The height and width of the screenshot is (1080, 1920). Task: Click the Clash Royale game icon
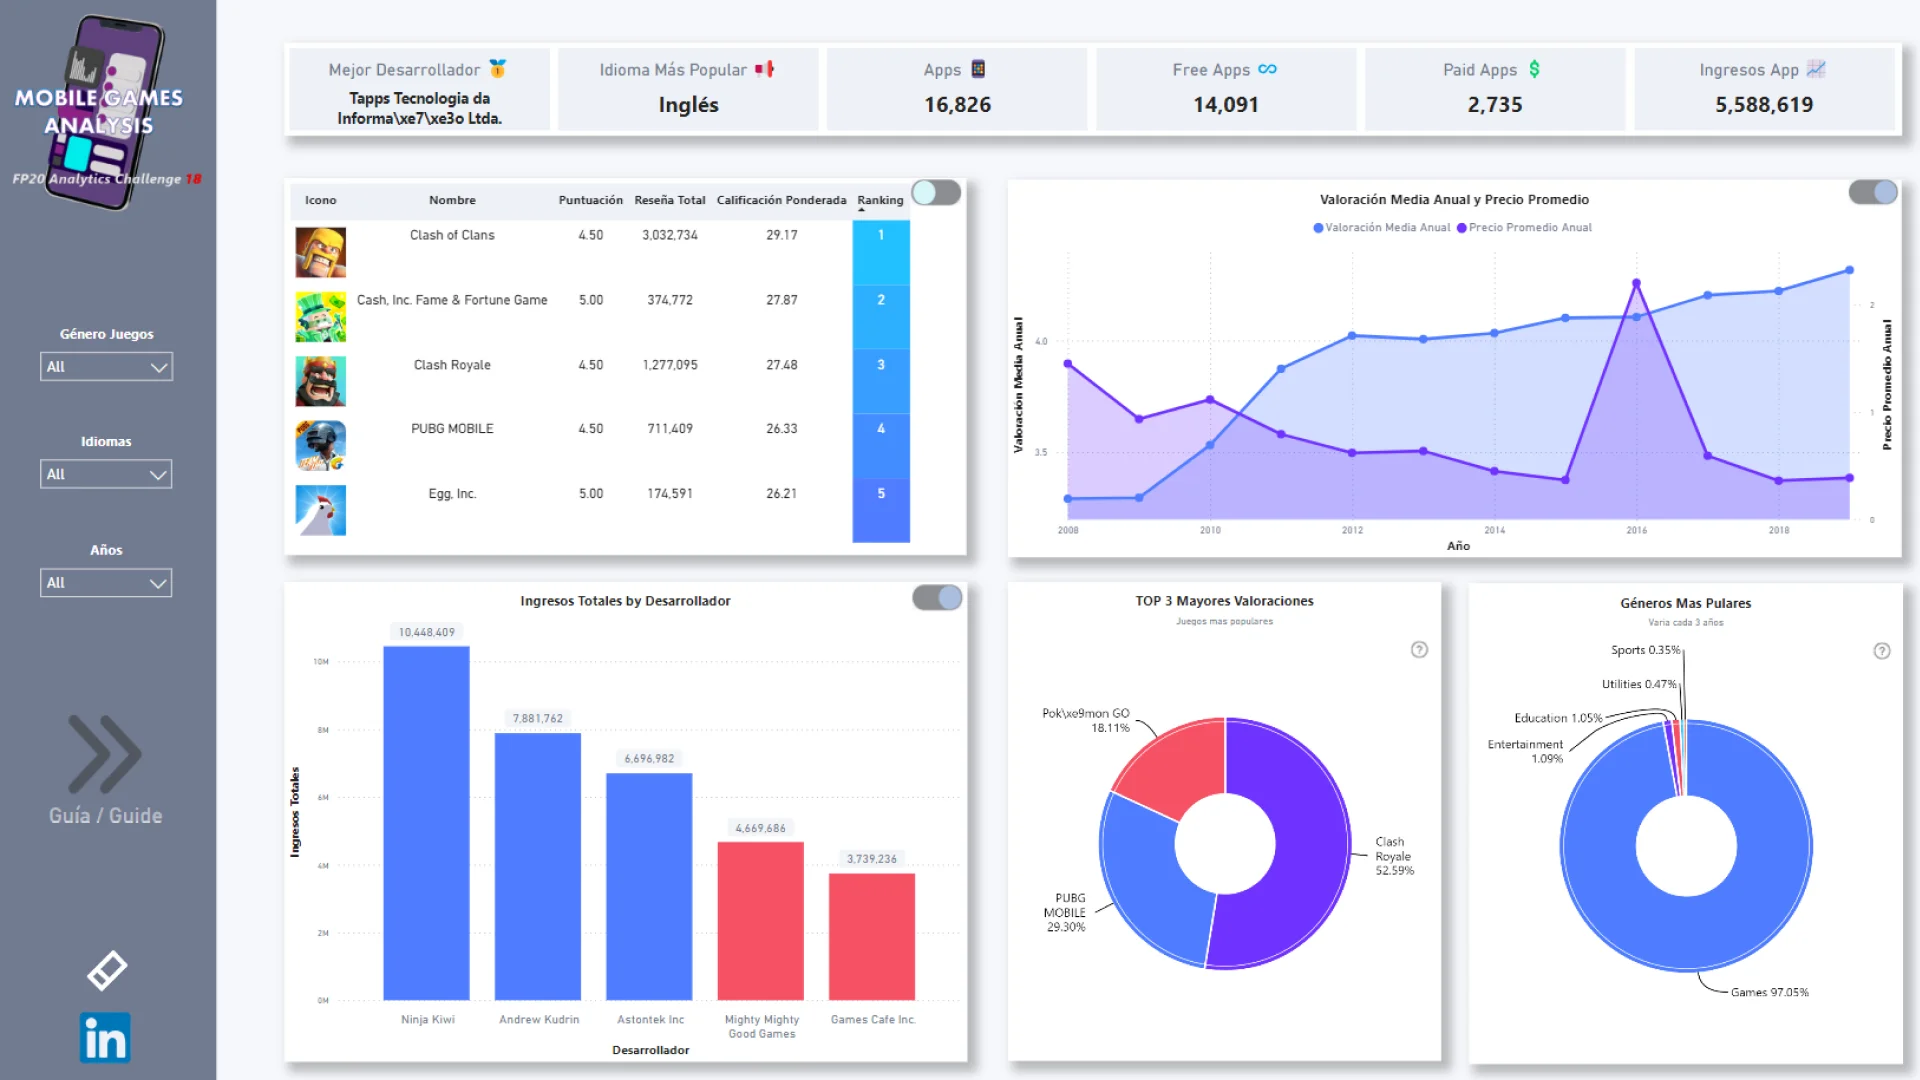tap(320, 381)
